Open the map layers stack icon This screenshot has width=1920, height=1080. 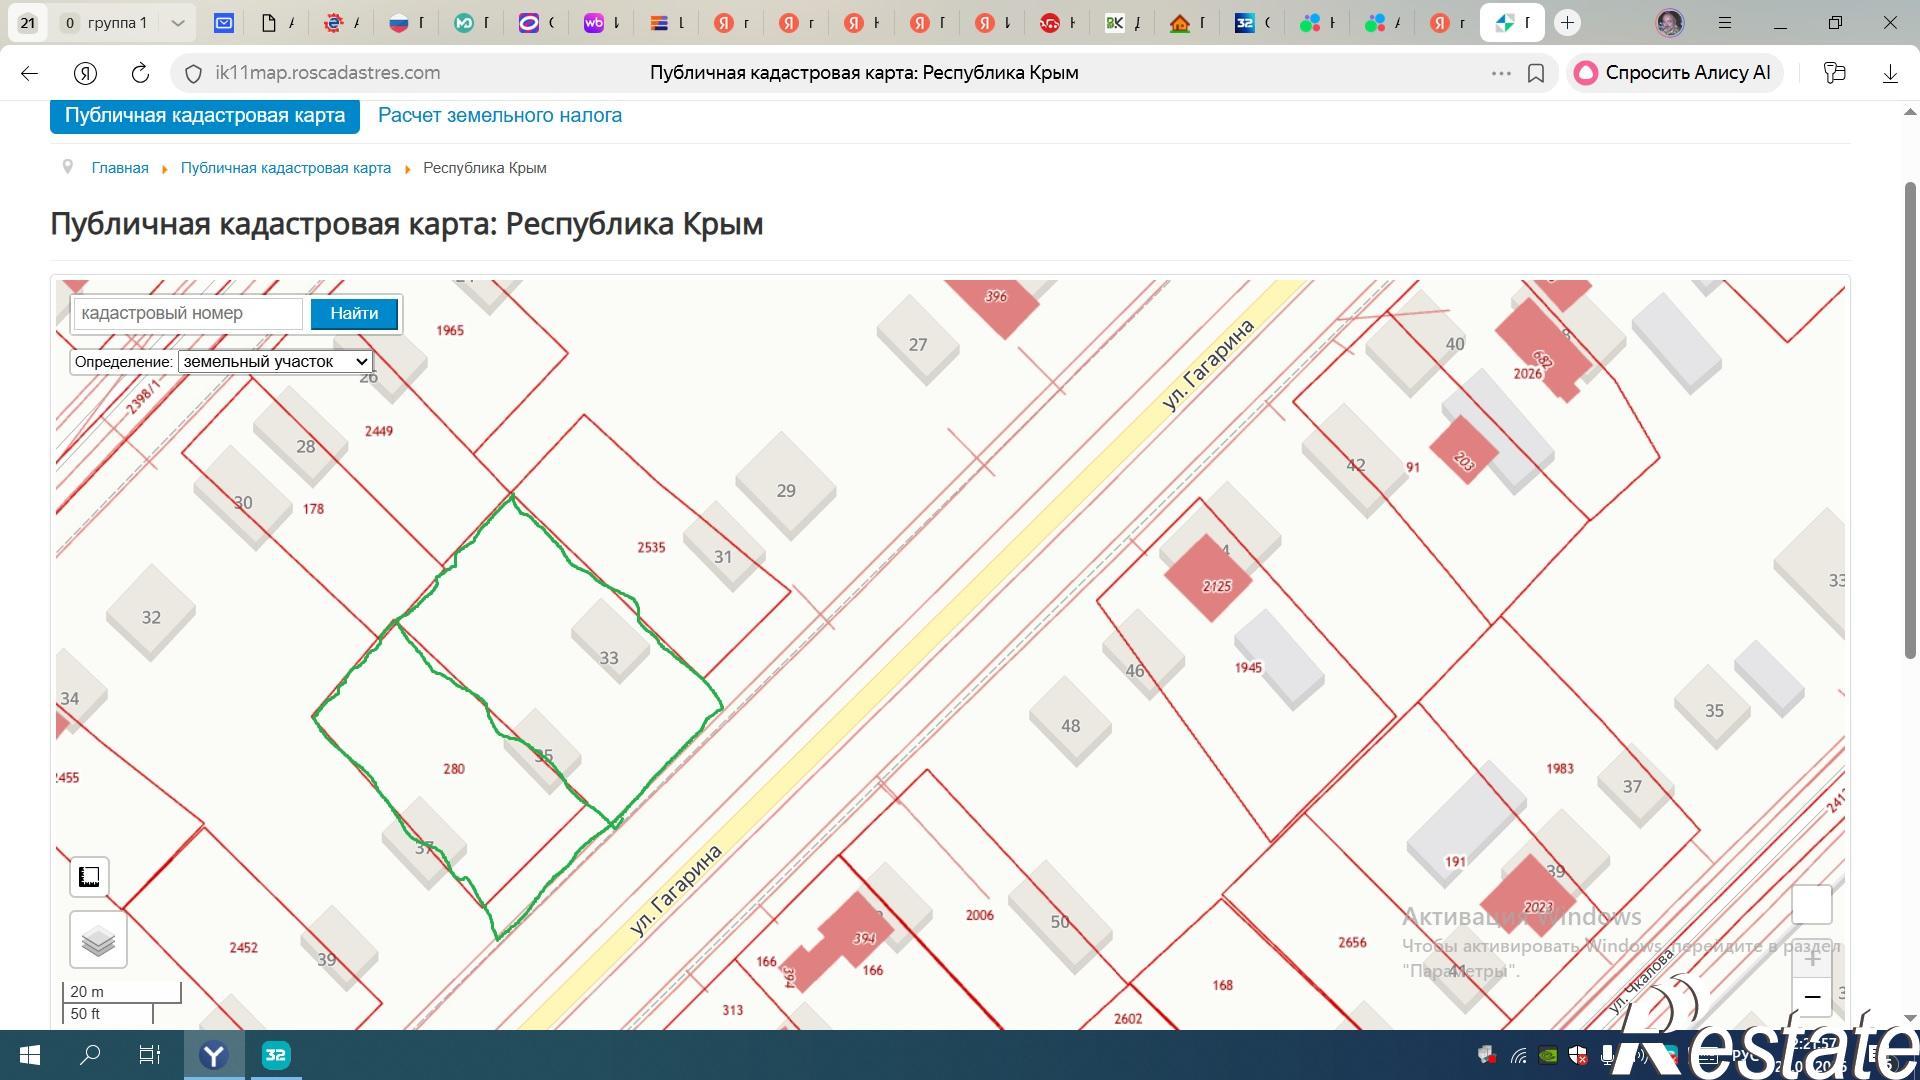98,940
